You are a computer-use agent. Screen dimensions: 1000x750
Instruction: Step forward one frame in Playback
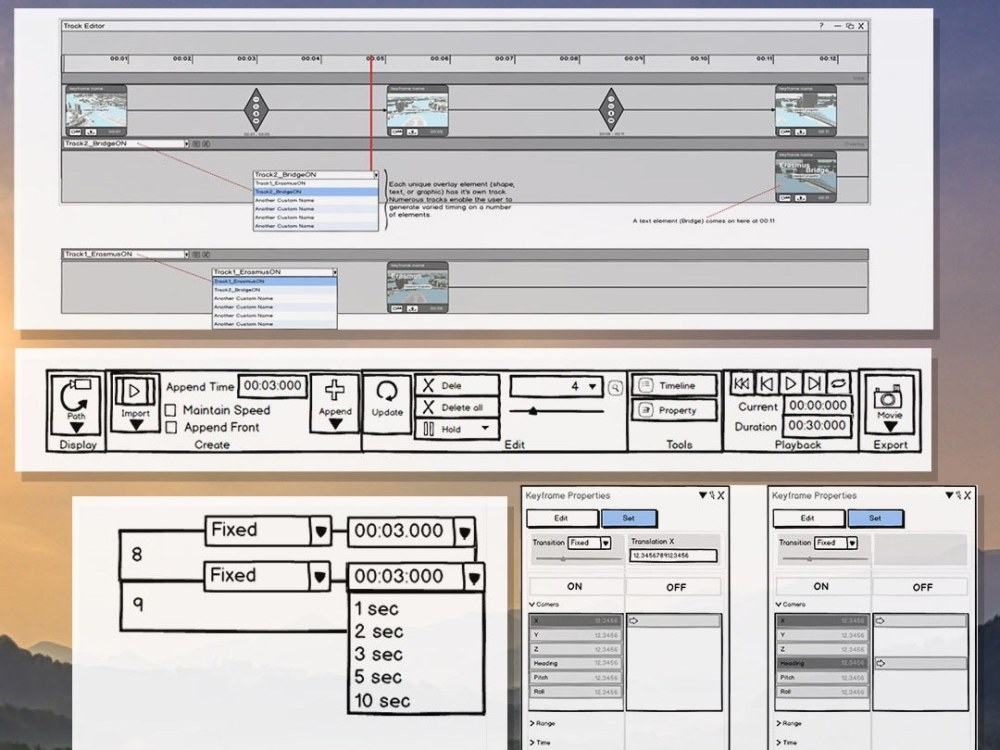tap(814, 383)
